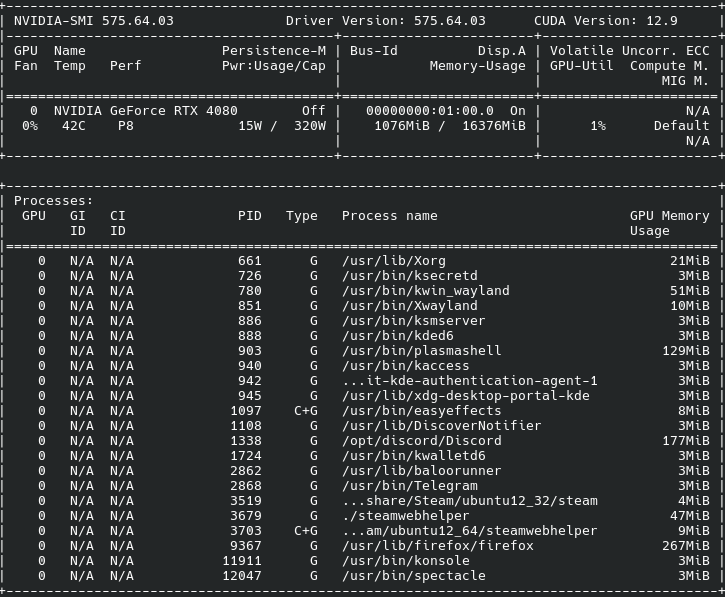Select the GPU name NVIDIA GeForce RTX 4080

146,111
